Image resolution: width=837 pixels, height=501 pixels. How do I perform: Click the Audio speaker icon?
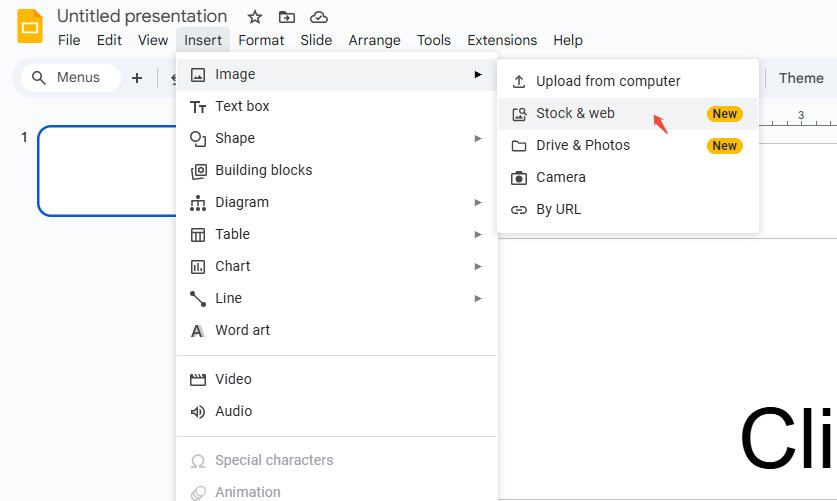coord(198,412)
